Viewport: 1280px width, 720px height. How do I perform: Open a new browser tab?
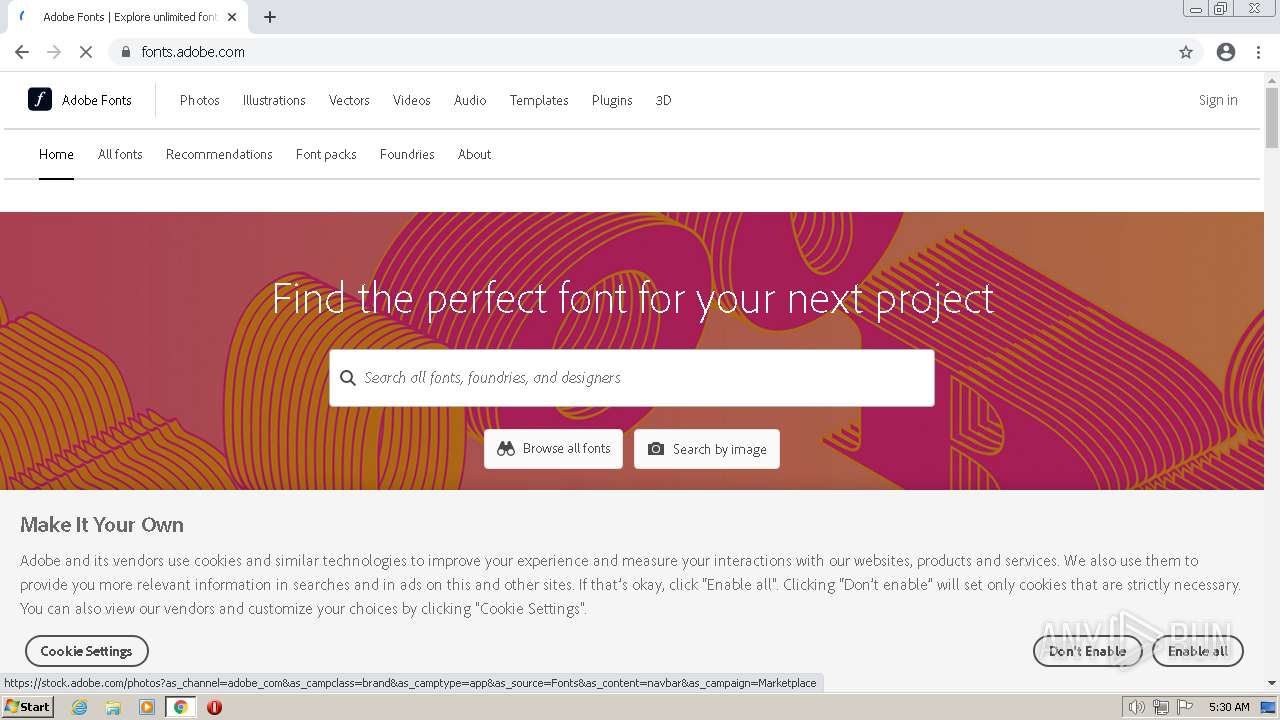[x=270, y=17]
